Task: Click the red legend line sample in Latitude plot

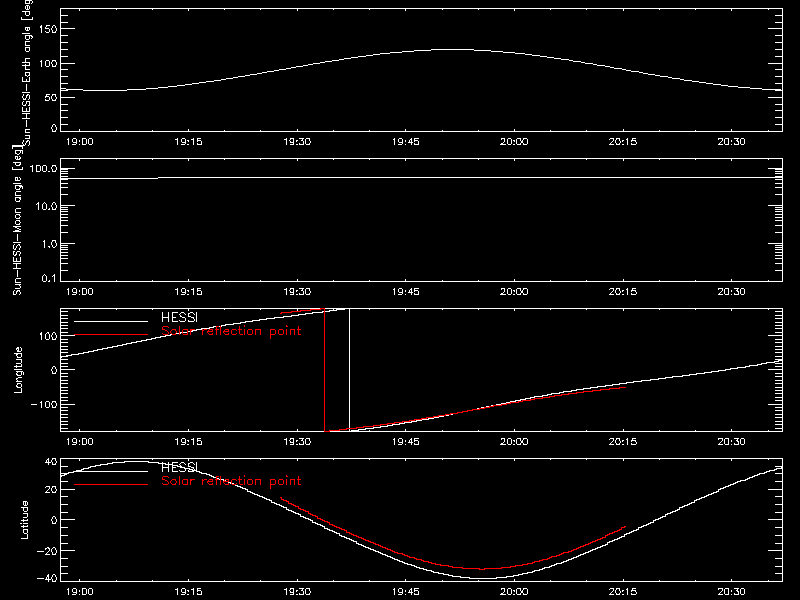Action: point(111,484)
